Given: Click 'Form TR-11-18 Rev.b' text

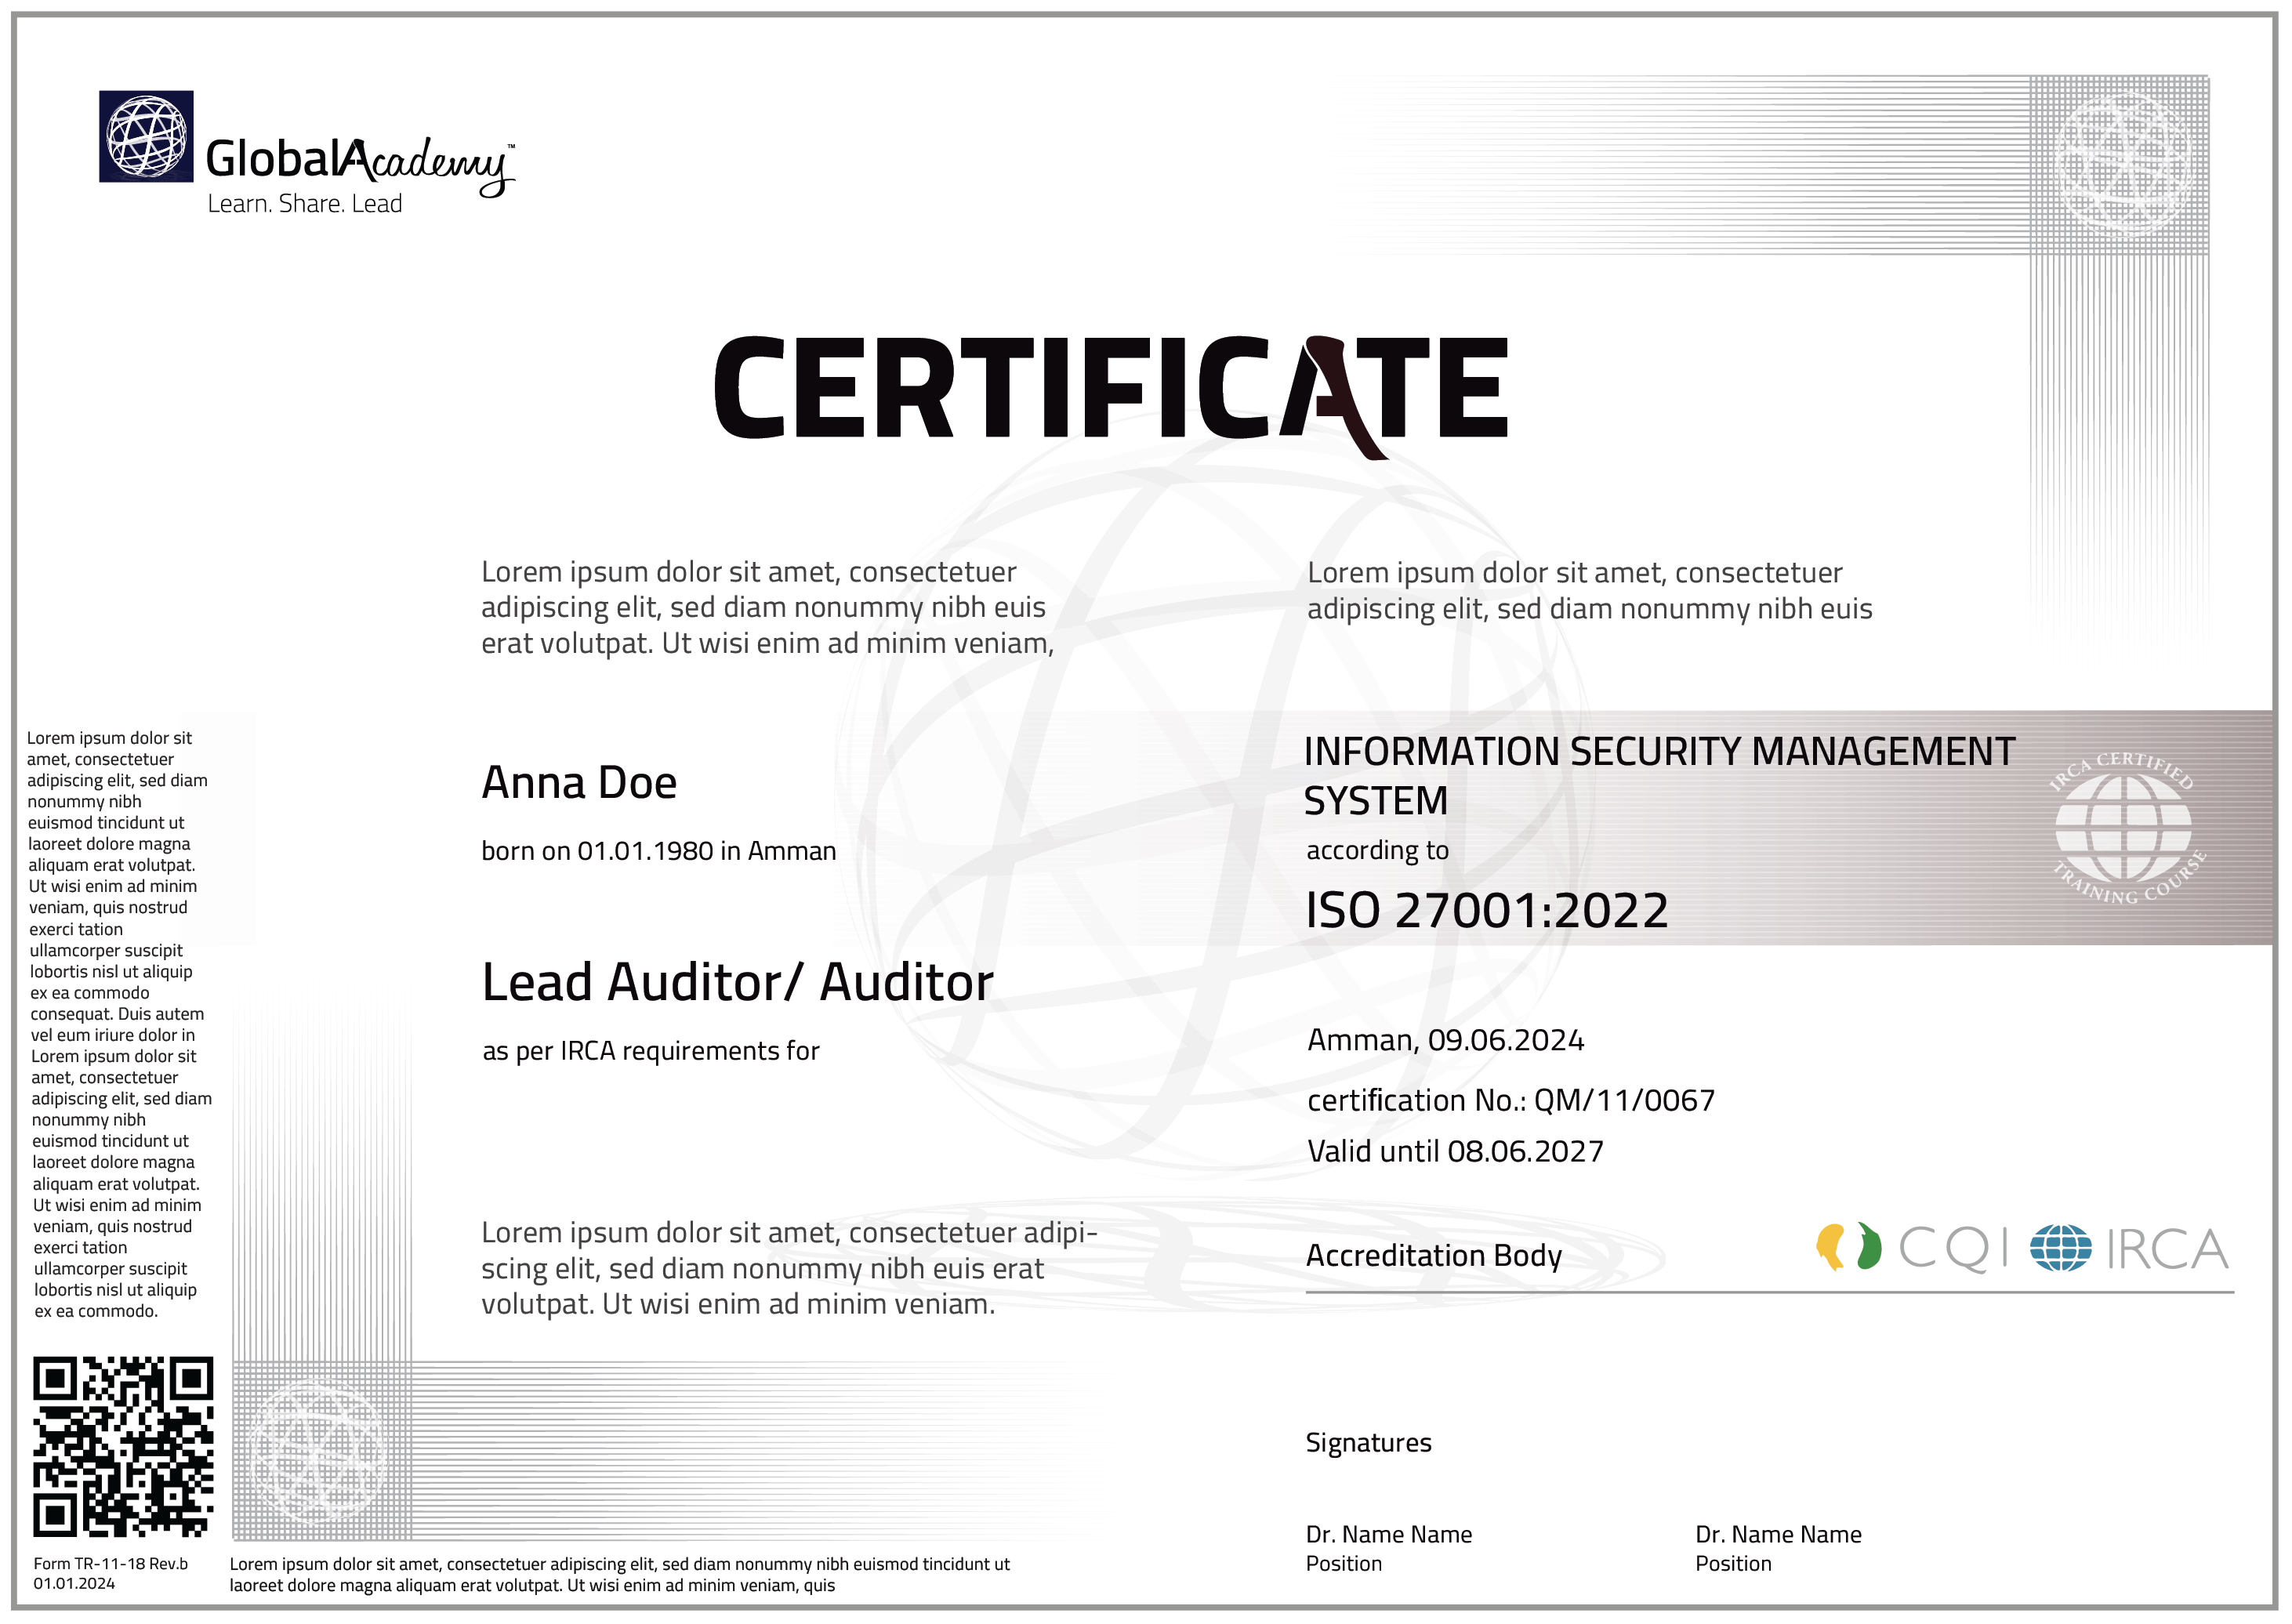Looking at the screenshot, I should click(x=110, y=1564).
